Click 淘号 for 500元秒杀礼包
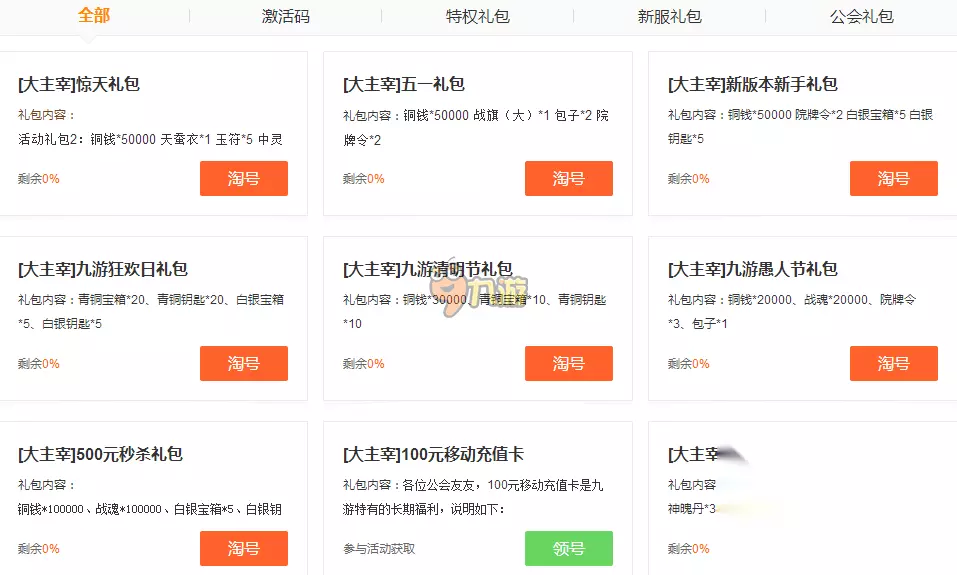This screenshot has height=575, width=957. (x=243, y=549)
